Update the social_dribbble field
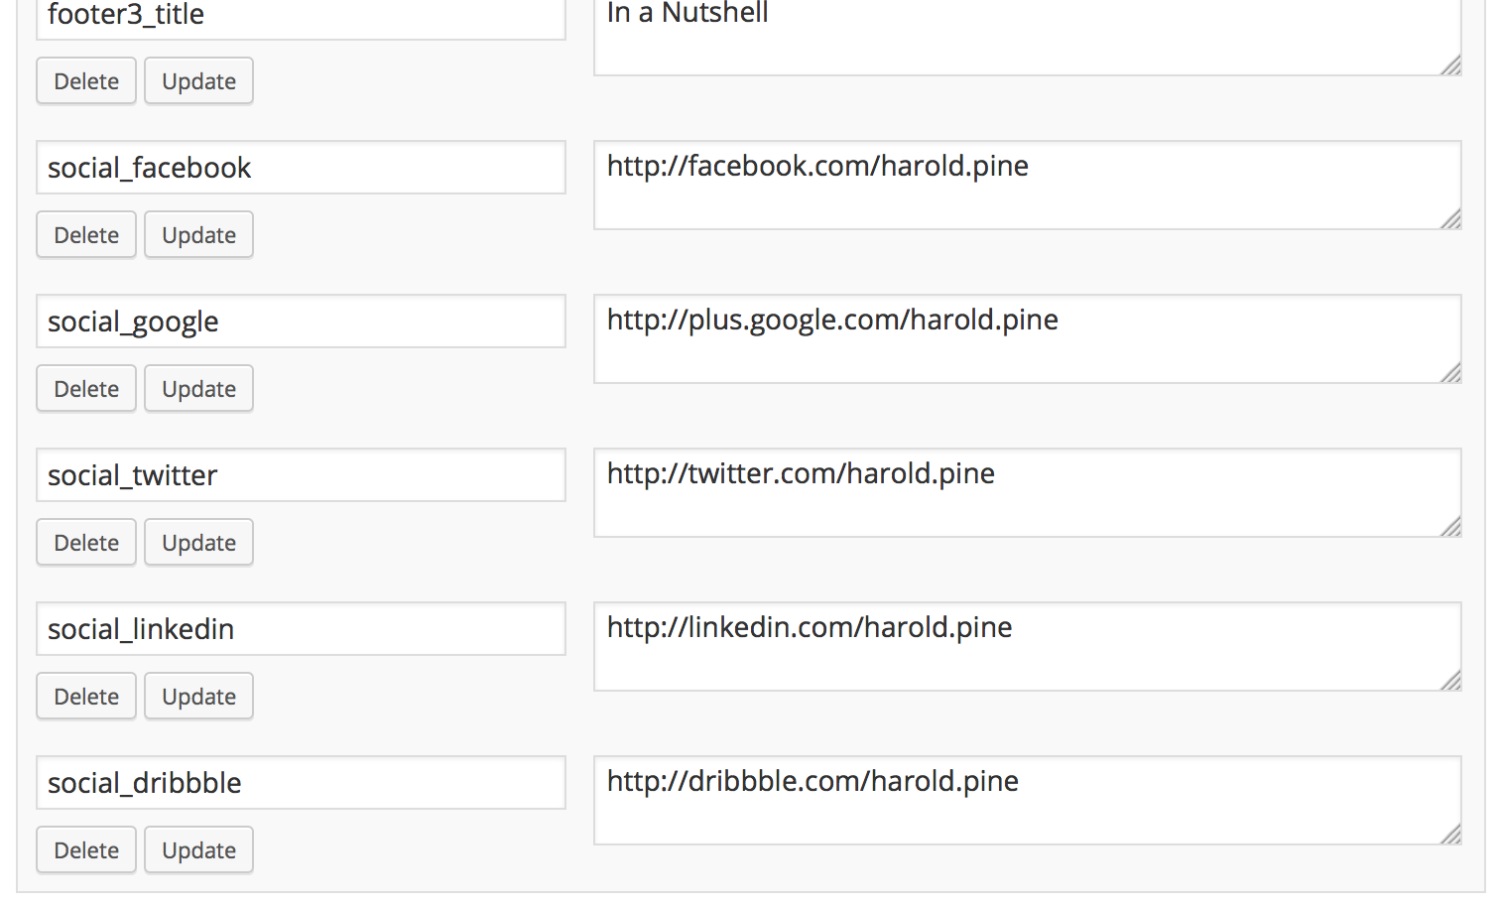 pyautogui.click(x=198, y=851)
